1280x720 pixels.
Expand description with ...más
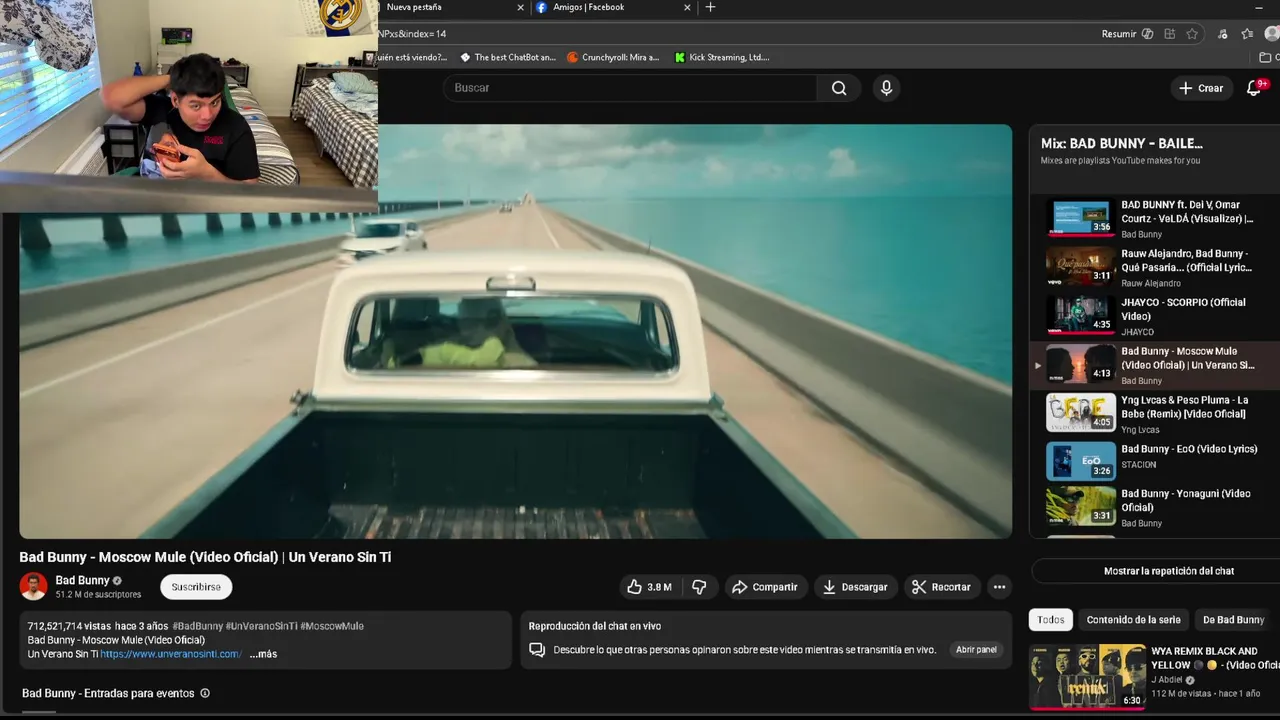(263, 654)
